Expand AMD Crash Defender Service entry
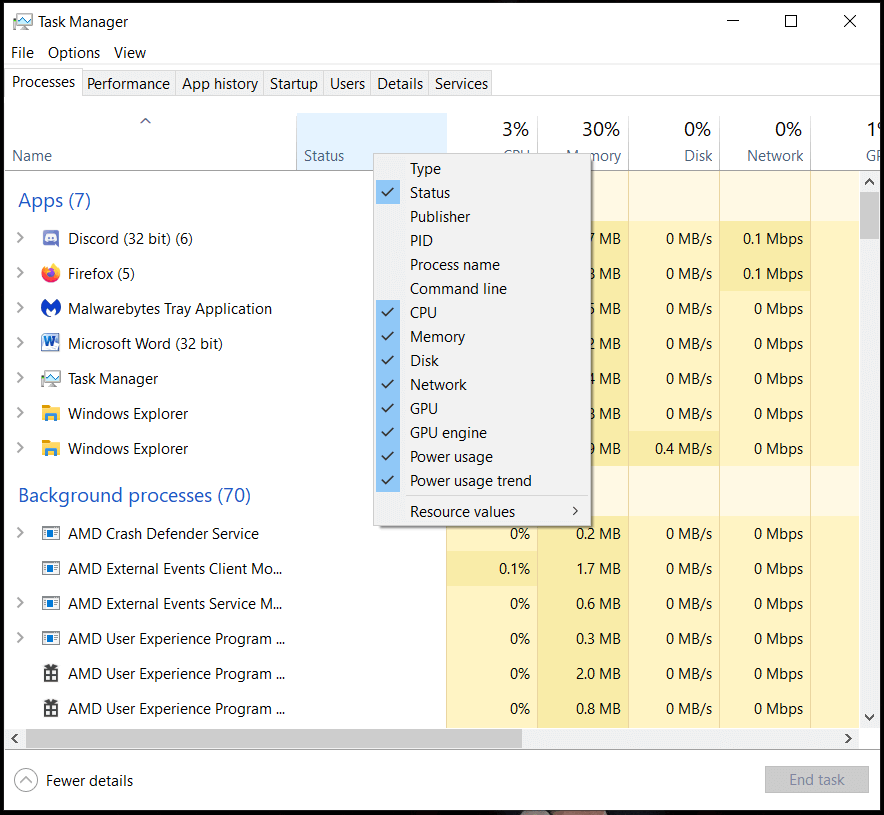 (x=20, y=533)
